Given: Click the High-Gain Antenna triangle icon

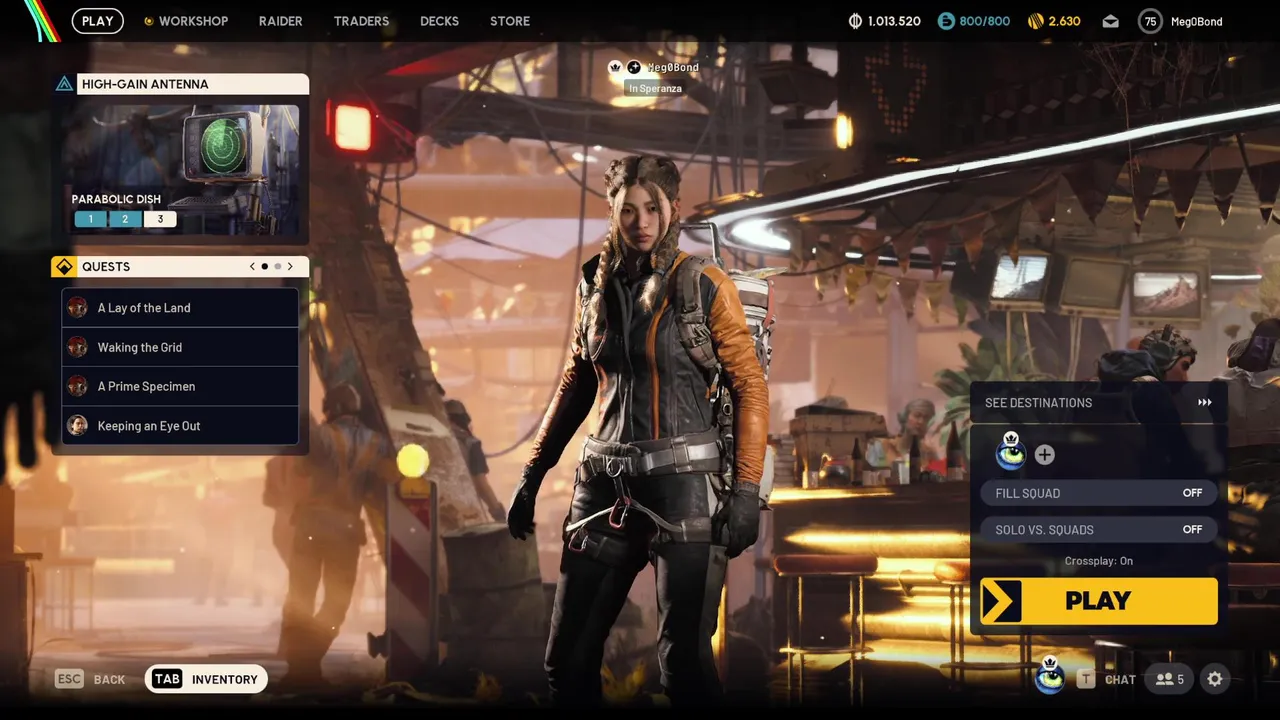Looking at the screenshot, I should 64,84.
